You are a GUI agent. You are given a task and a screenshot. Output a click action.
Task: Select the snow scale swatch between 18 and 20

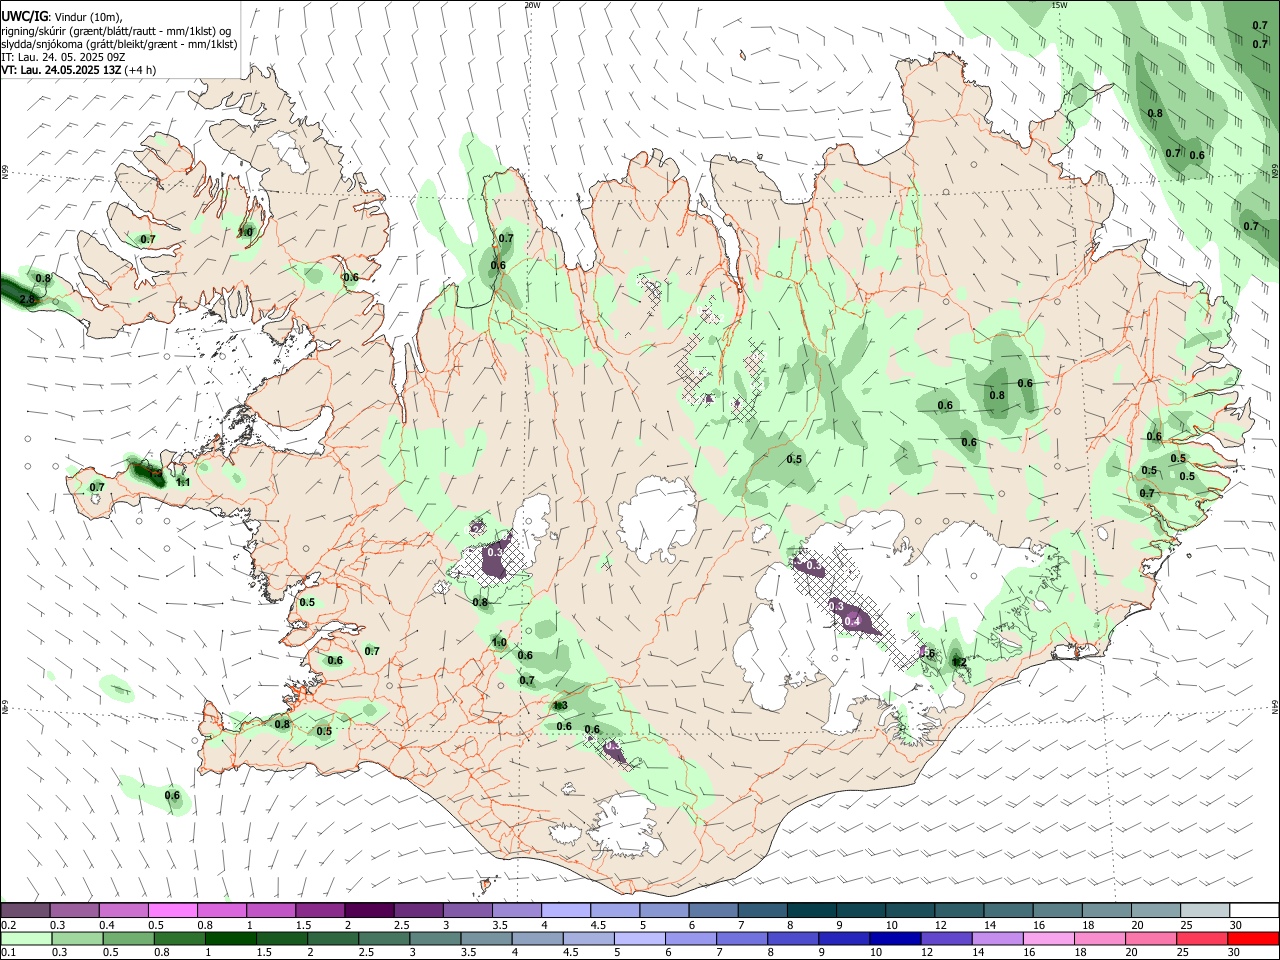point(1107,911)
